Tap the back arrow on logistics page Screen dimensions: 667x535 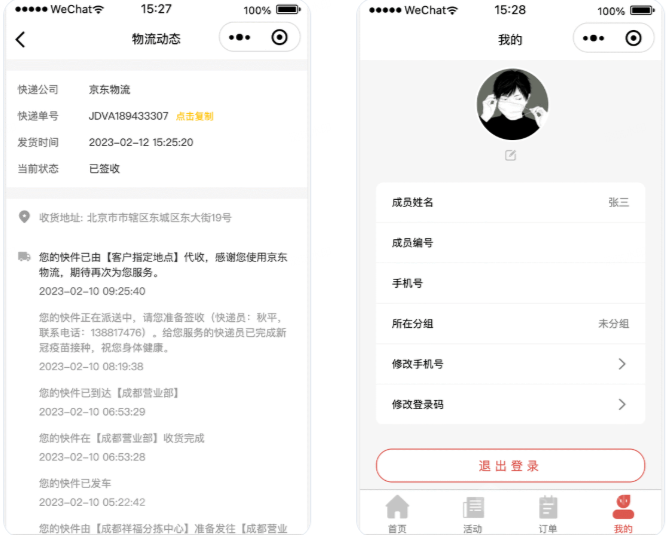pos(21,40)
